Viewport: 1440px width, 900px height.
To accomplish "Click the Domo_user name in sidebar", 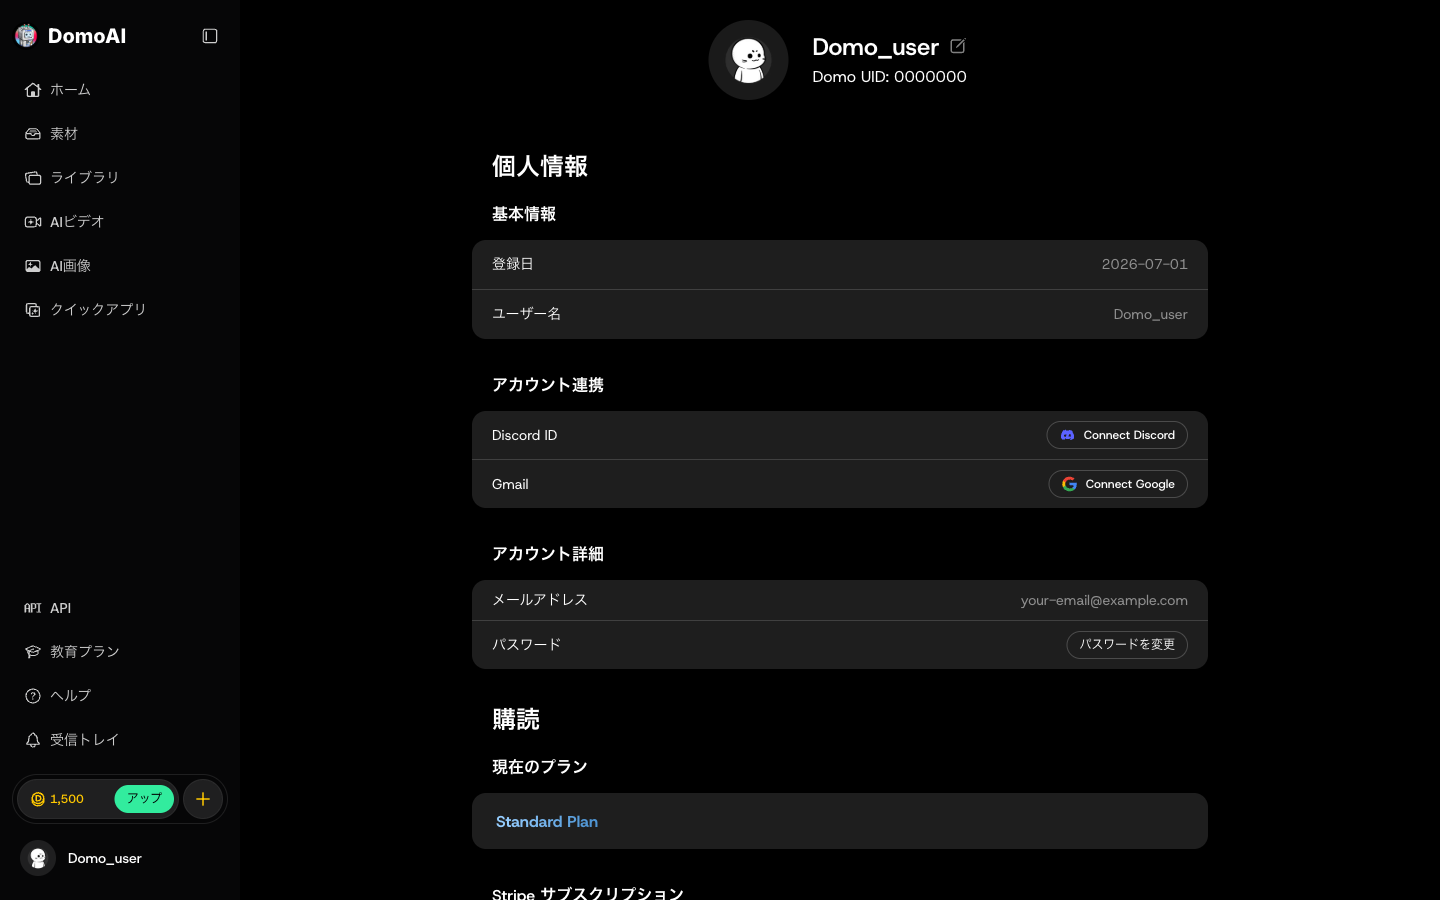I will [105, 858].
